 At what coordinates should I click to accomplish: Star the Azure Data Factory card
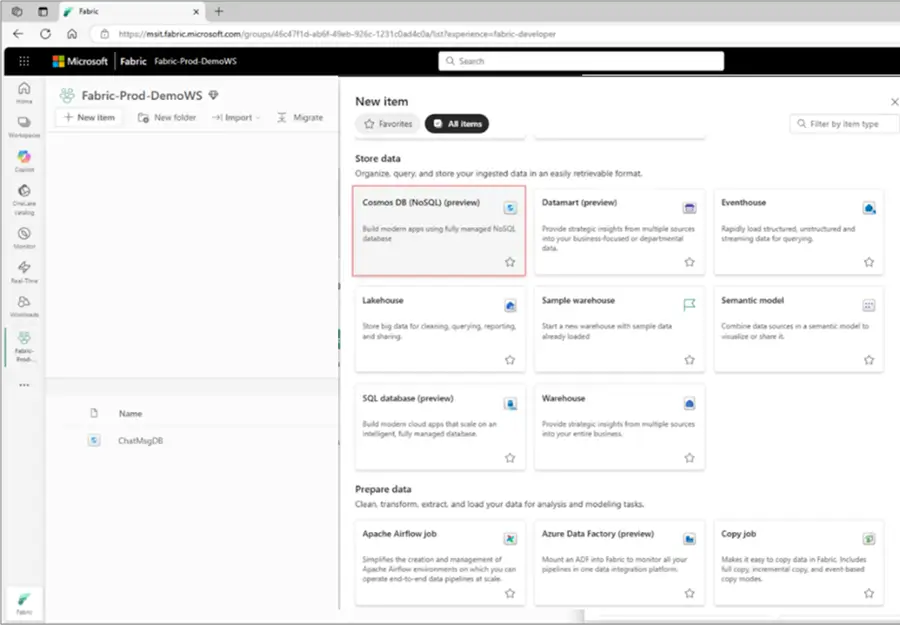tap(689, 593)
